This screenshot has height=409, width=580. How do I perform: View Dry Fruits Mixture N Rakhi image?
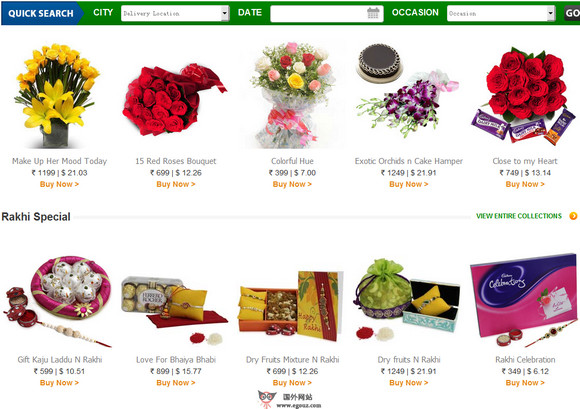[291, 306]
